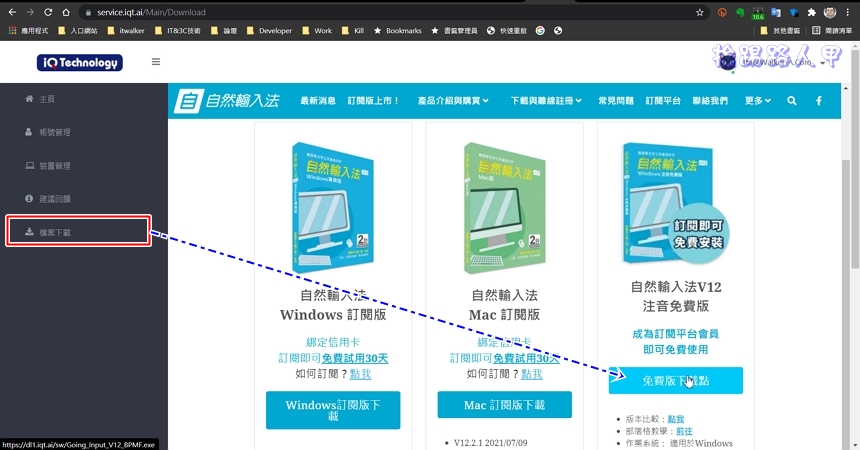Toggle sidebar with the hamburger icon
860x450 pixels.
pyautogui.click(x=156, y=62)
